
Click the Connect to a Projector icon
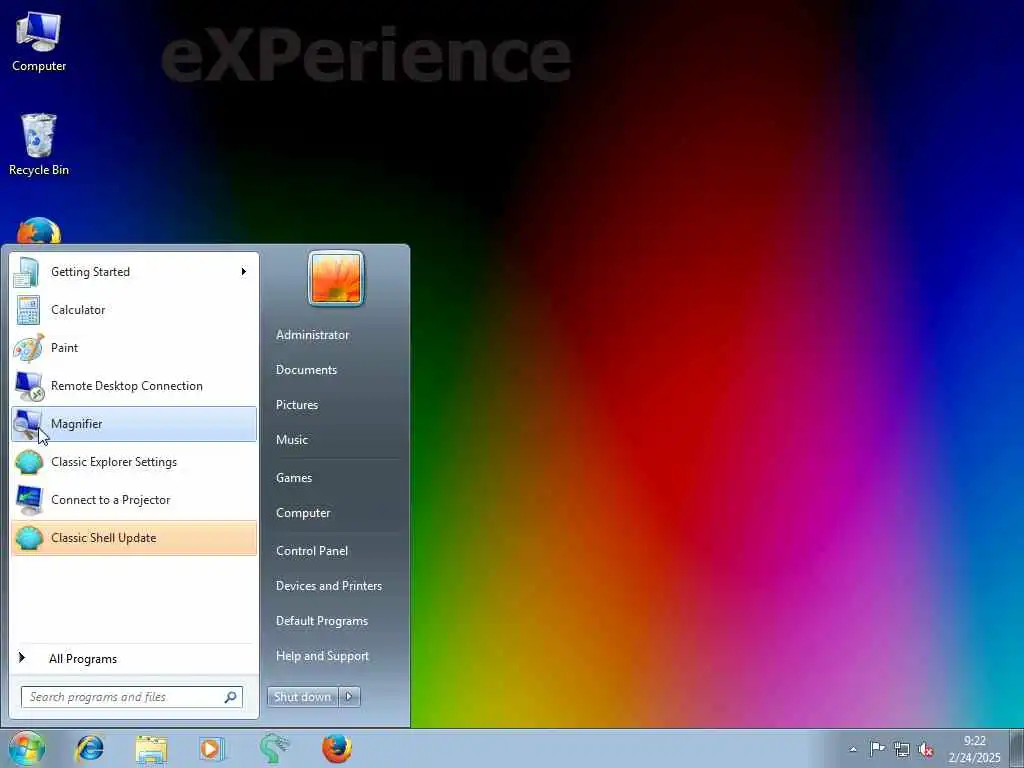click(x=29, y=500)
